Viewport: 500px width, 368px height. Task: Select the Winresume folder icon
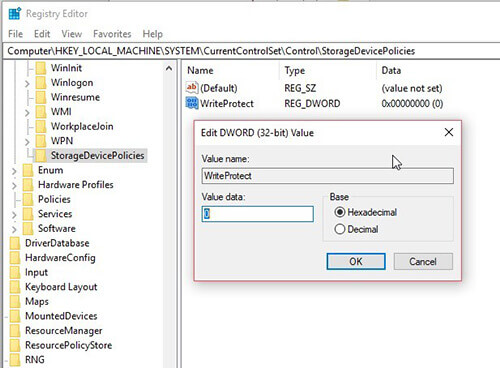(41, 97)
